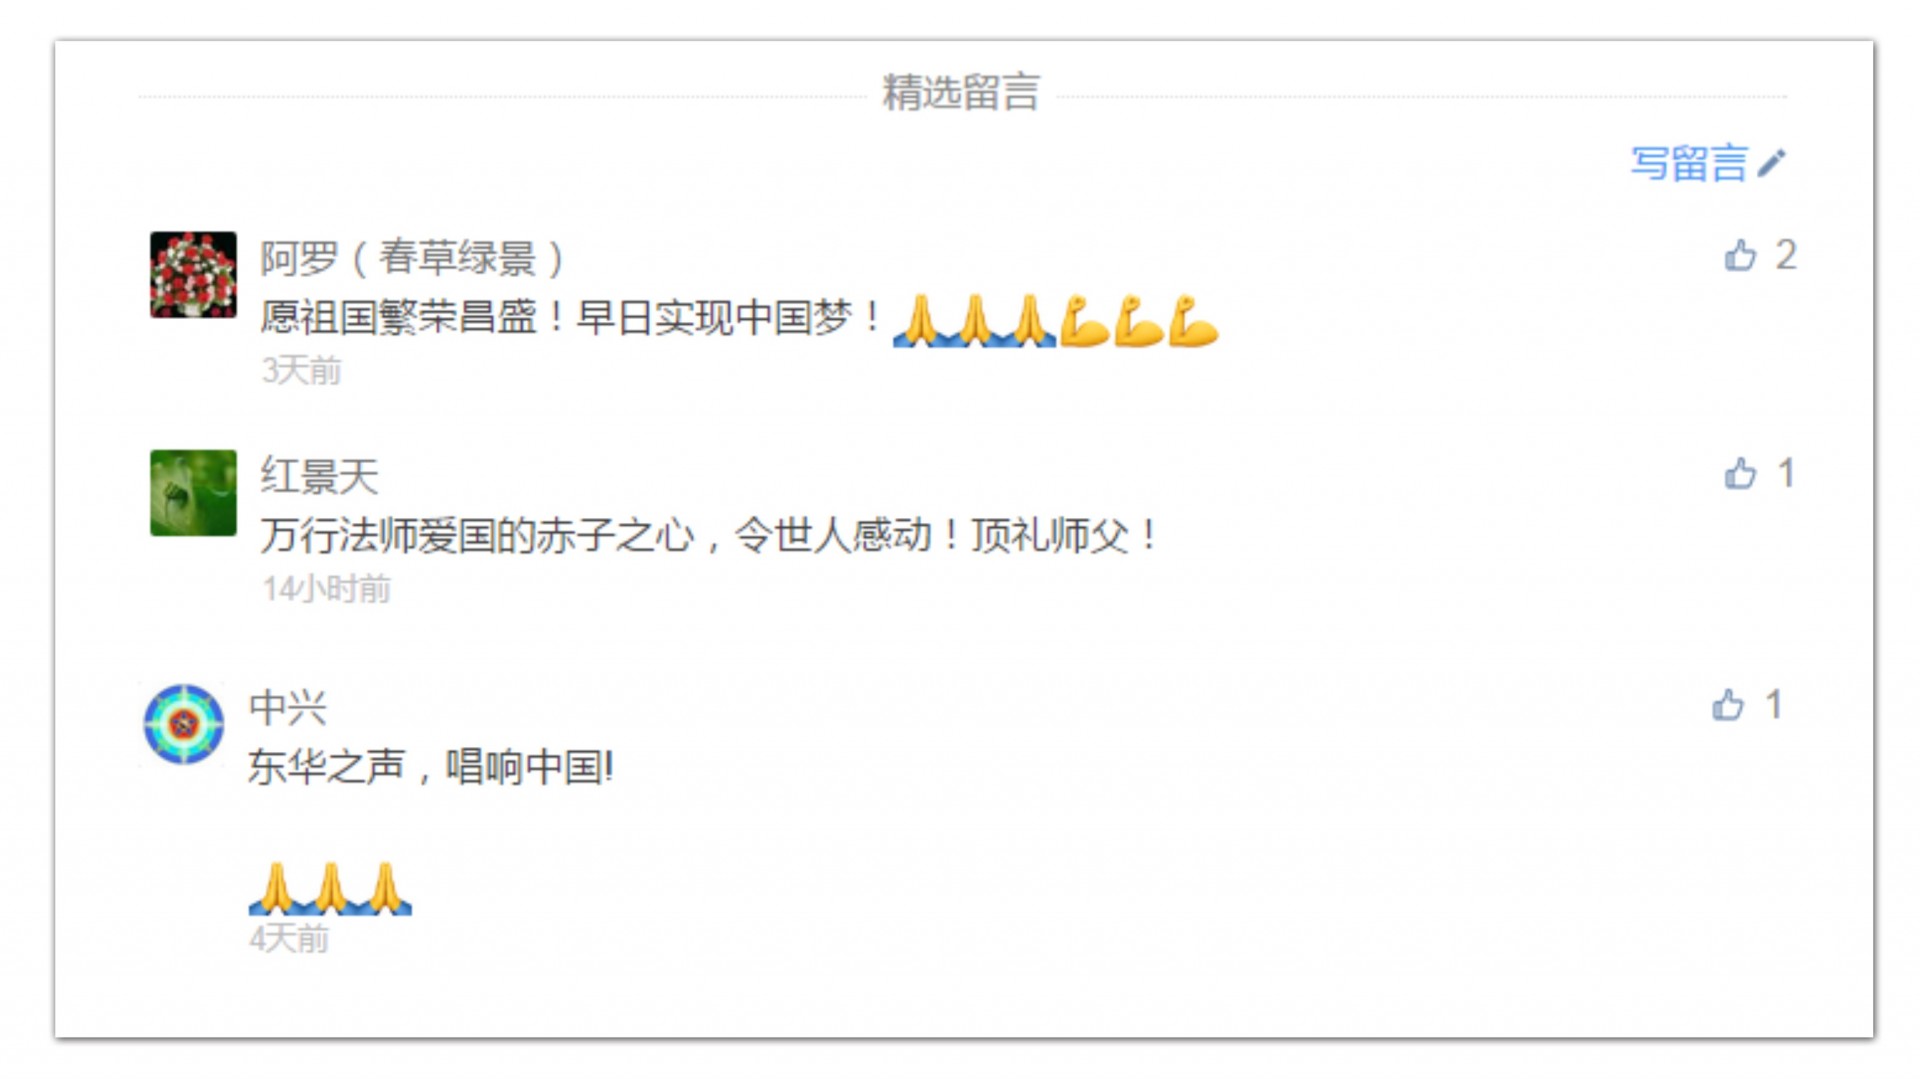
Task: Click the username 红景天
Action: 319,476
